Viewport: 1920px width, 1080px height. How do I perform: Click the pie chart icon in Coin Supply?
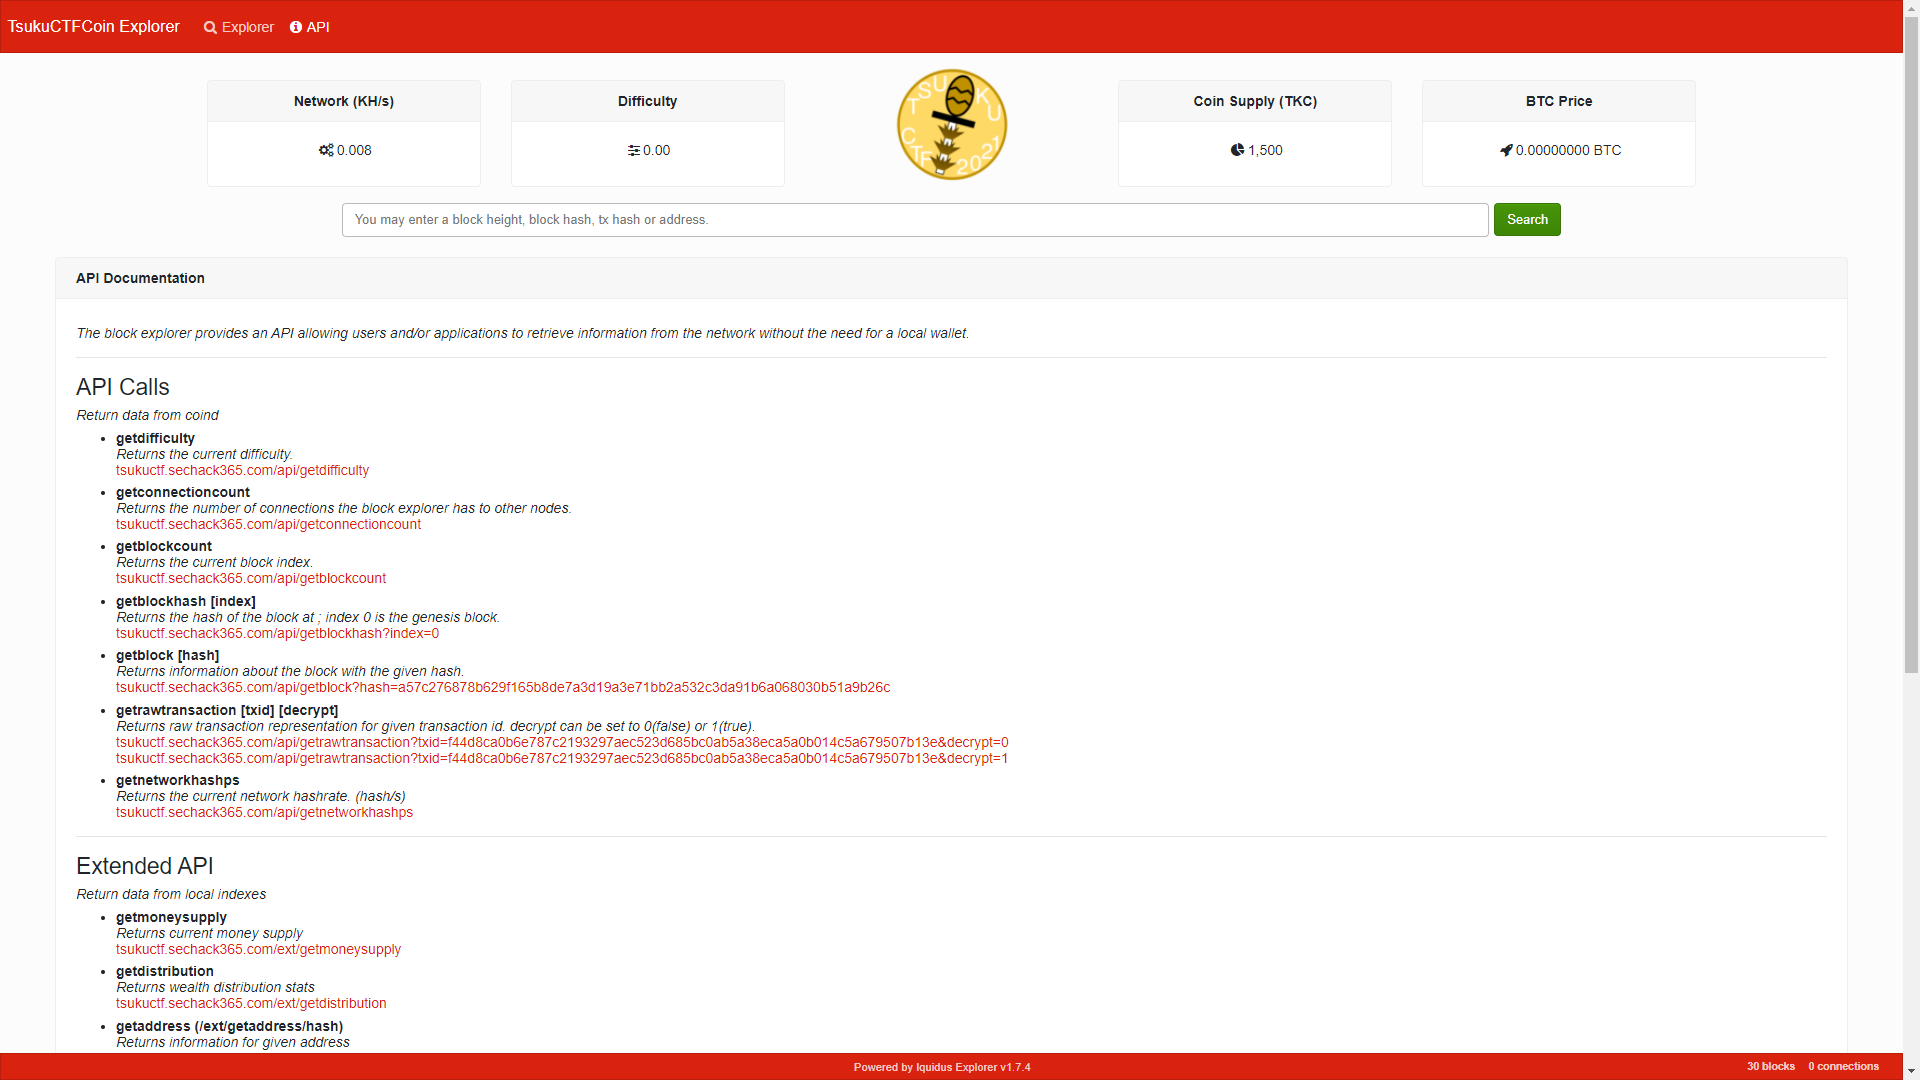1237,150
